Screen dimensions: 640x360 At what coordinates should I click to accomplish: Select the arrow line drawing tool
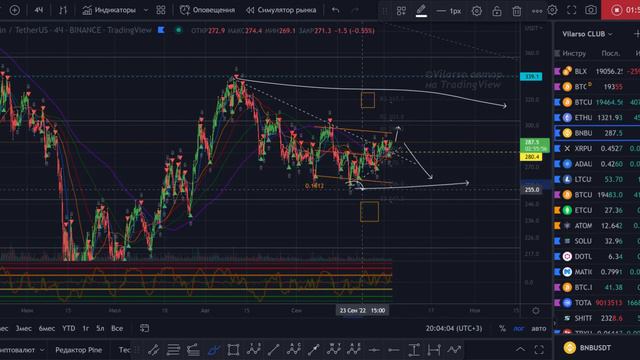coord(313,350)
